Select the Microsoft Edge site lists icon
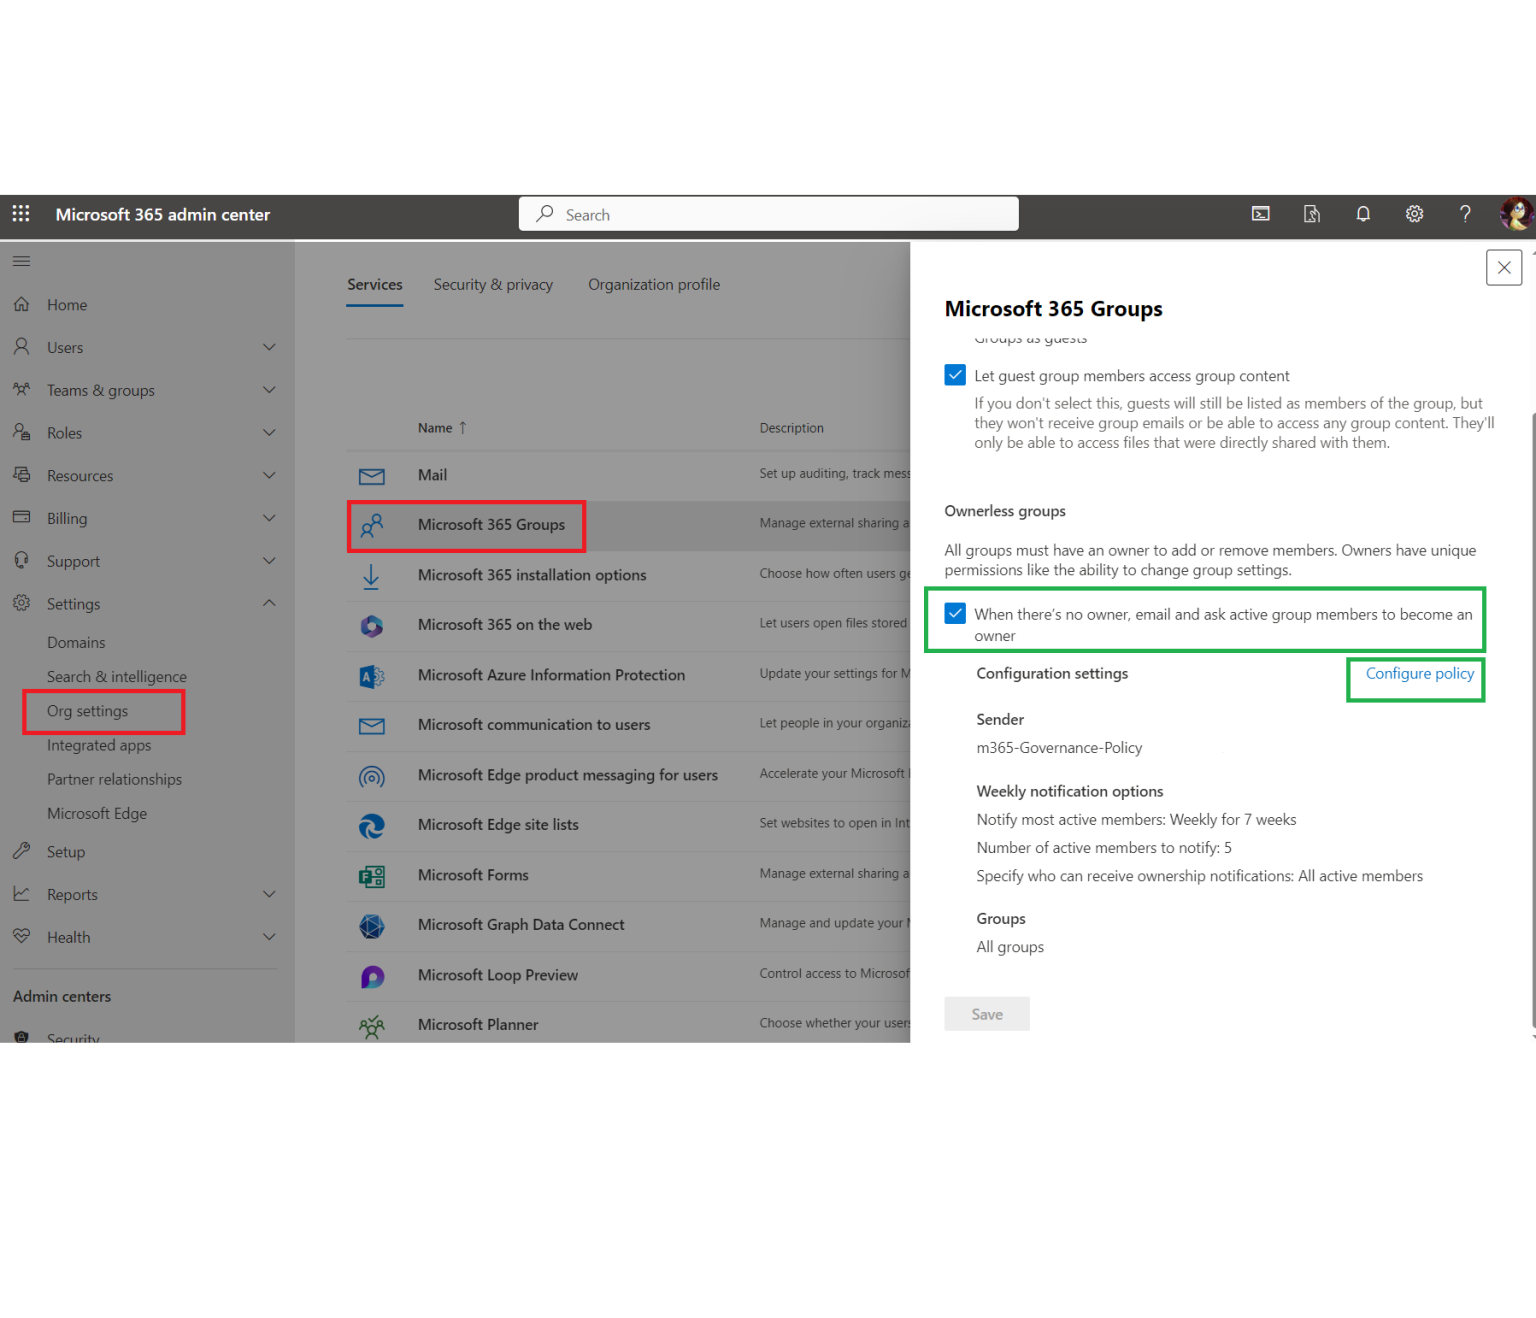This screenshot has width=1536, height=1318. [372, 825]
